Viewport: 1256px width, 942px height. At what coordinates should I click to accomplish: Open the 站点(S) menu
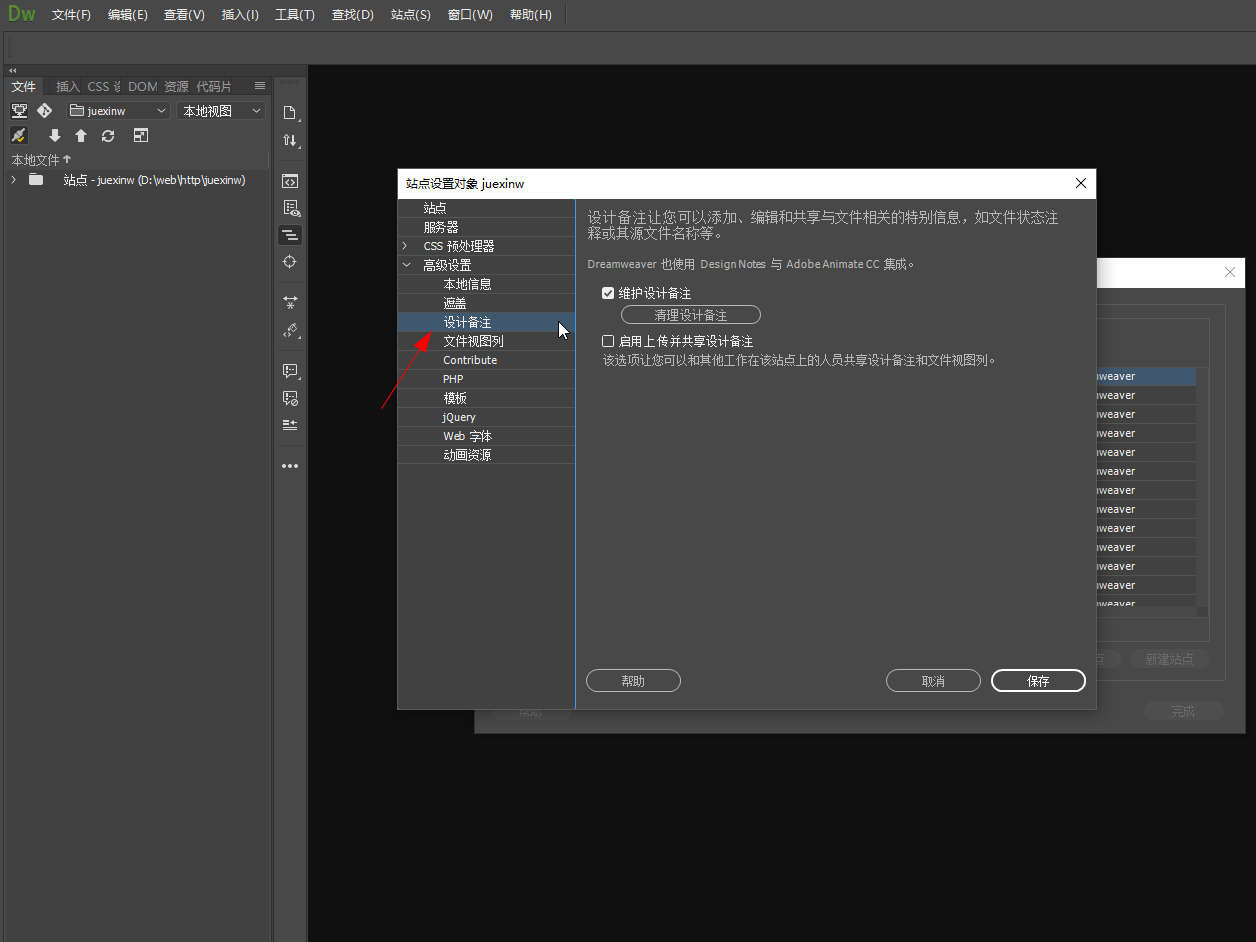pyautogui.click(x=410, y=15)
